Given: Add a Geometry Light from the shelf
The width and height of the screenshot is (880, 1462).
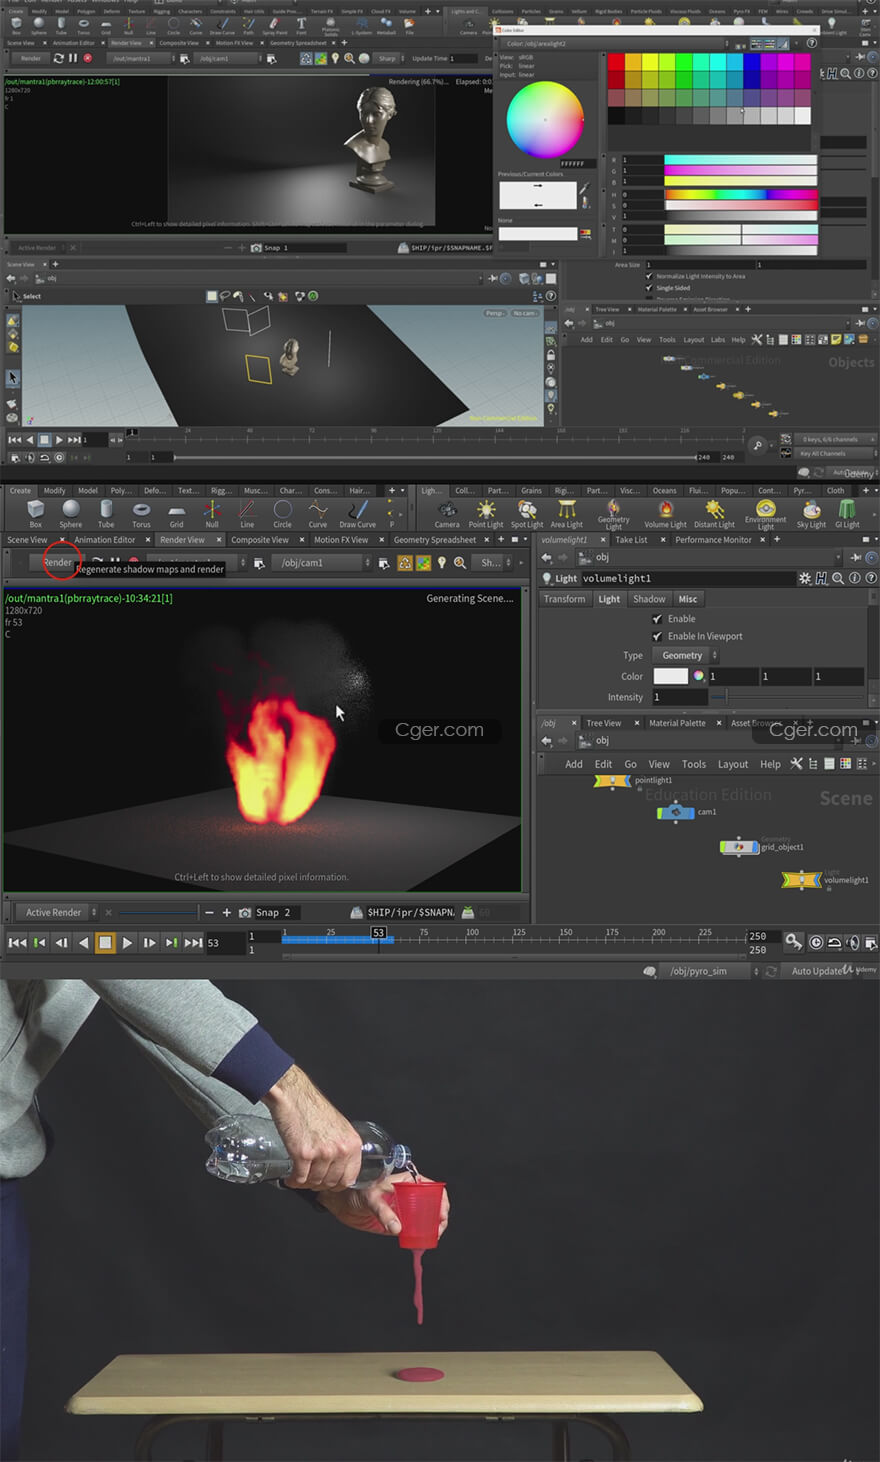Looking at the screenshot, I should [614, 515].
